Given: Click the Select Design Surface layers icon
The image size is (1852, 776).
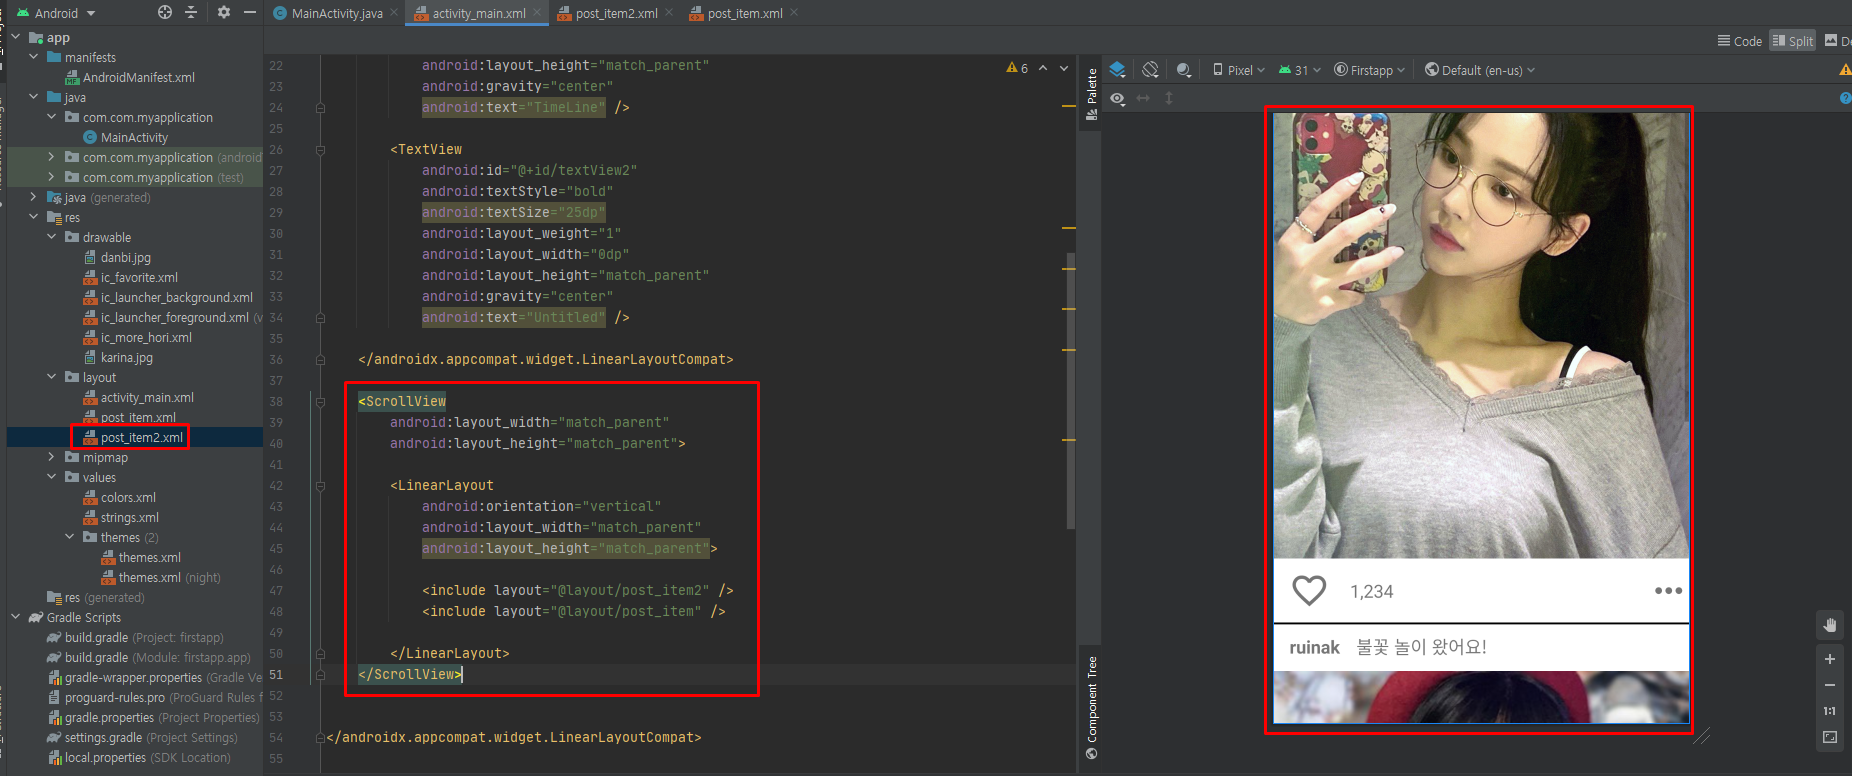Looking at the screenshot, I should pyautogui.click(x=1118, y=70).
